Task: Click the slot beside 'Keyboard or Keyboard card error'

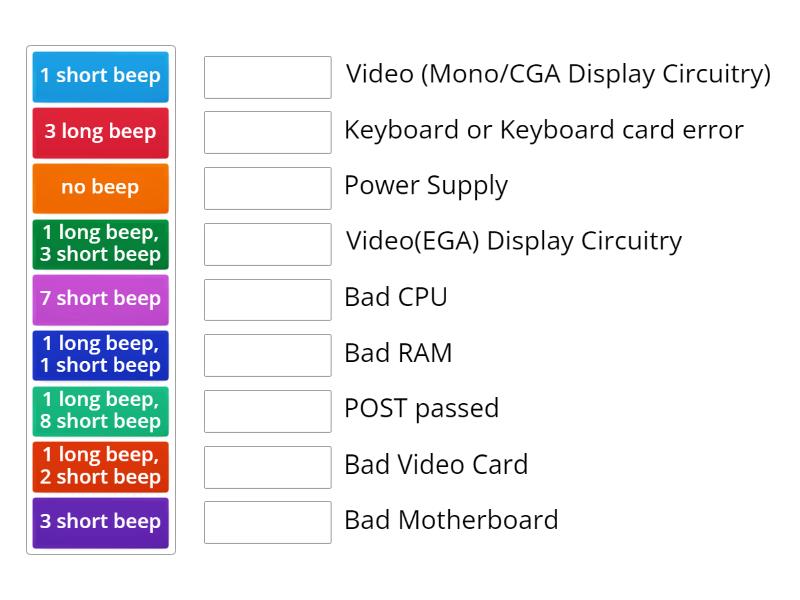Action: tap(267, 129)
